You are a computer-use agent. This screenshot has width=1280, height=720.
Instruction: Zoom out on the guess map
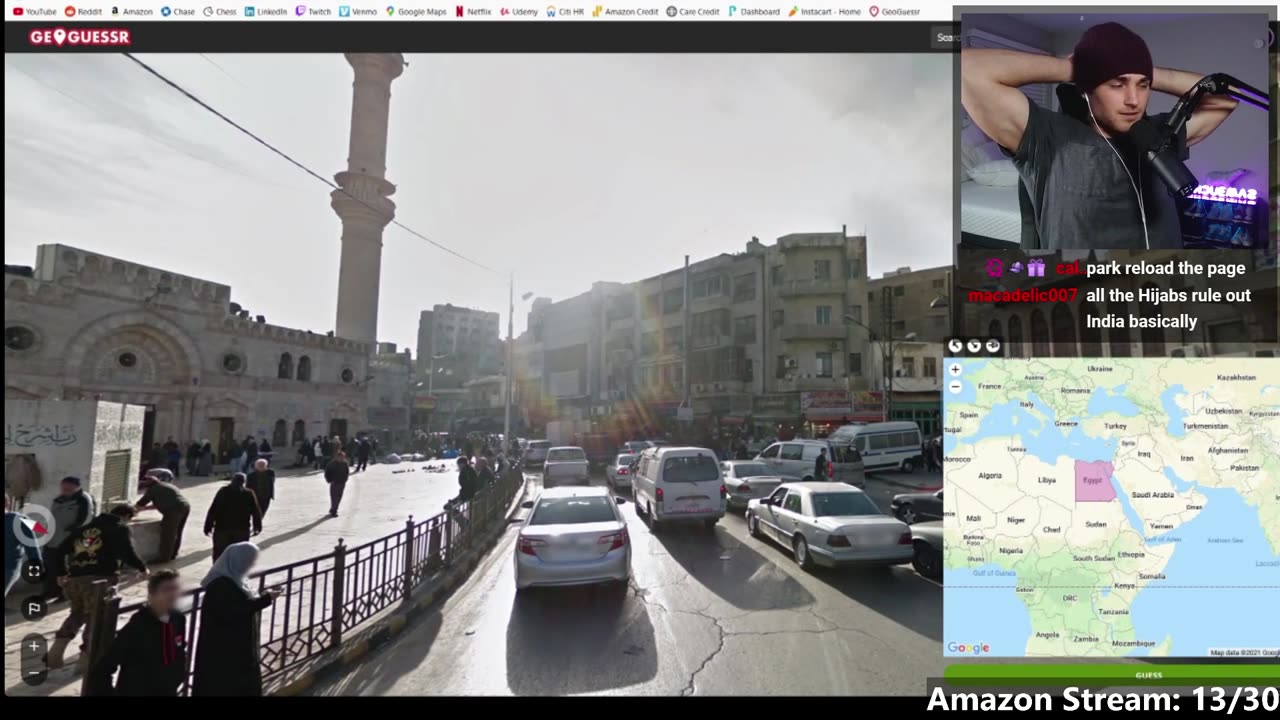tap(955, 386)
